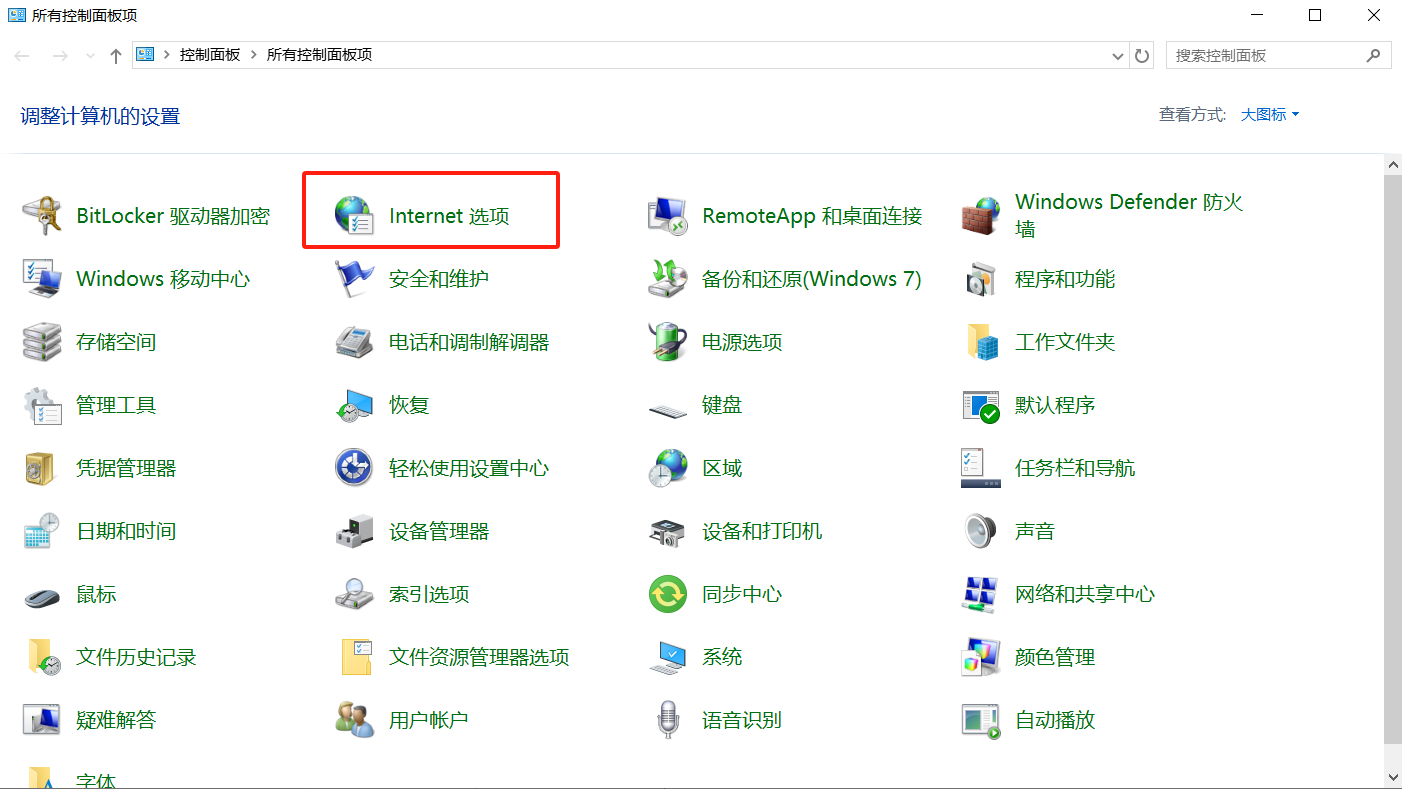Open 电话和调制解调器 phone icon

[x=355, y=342]
